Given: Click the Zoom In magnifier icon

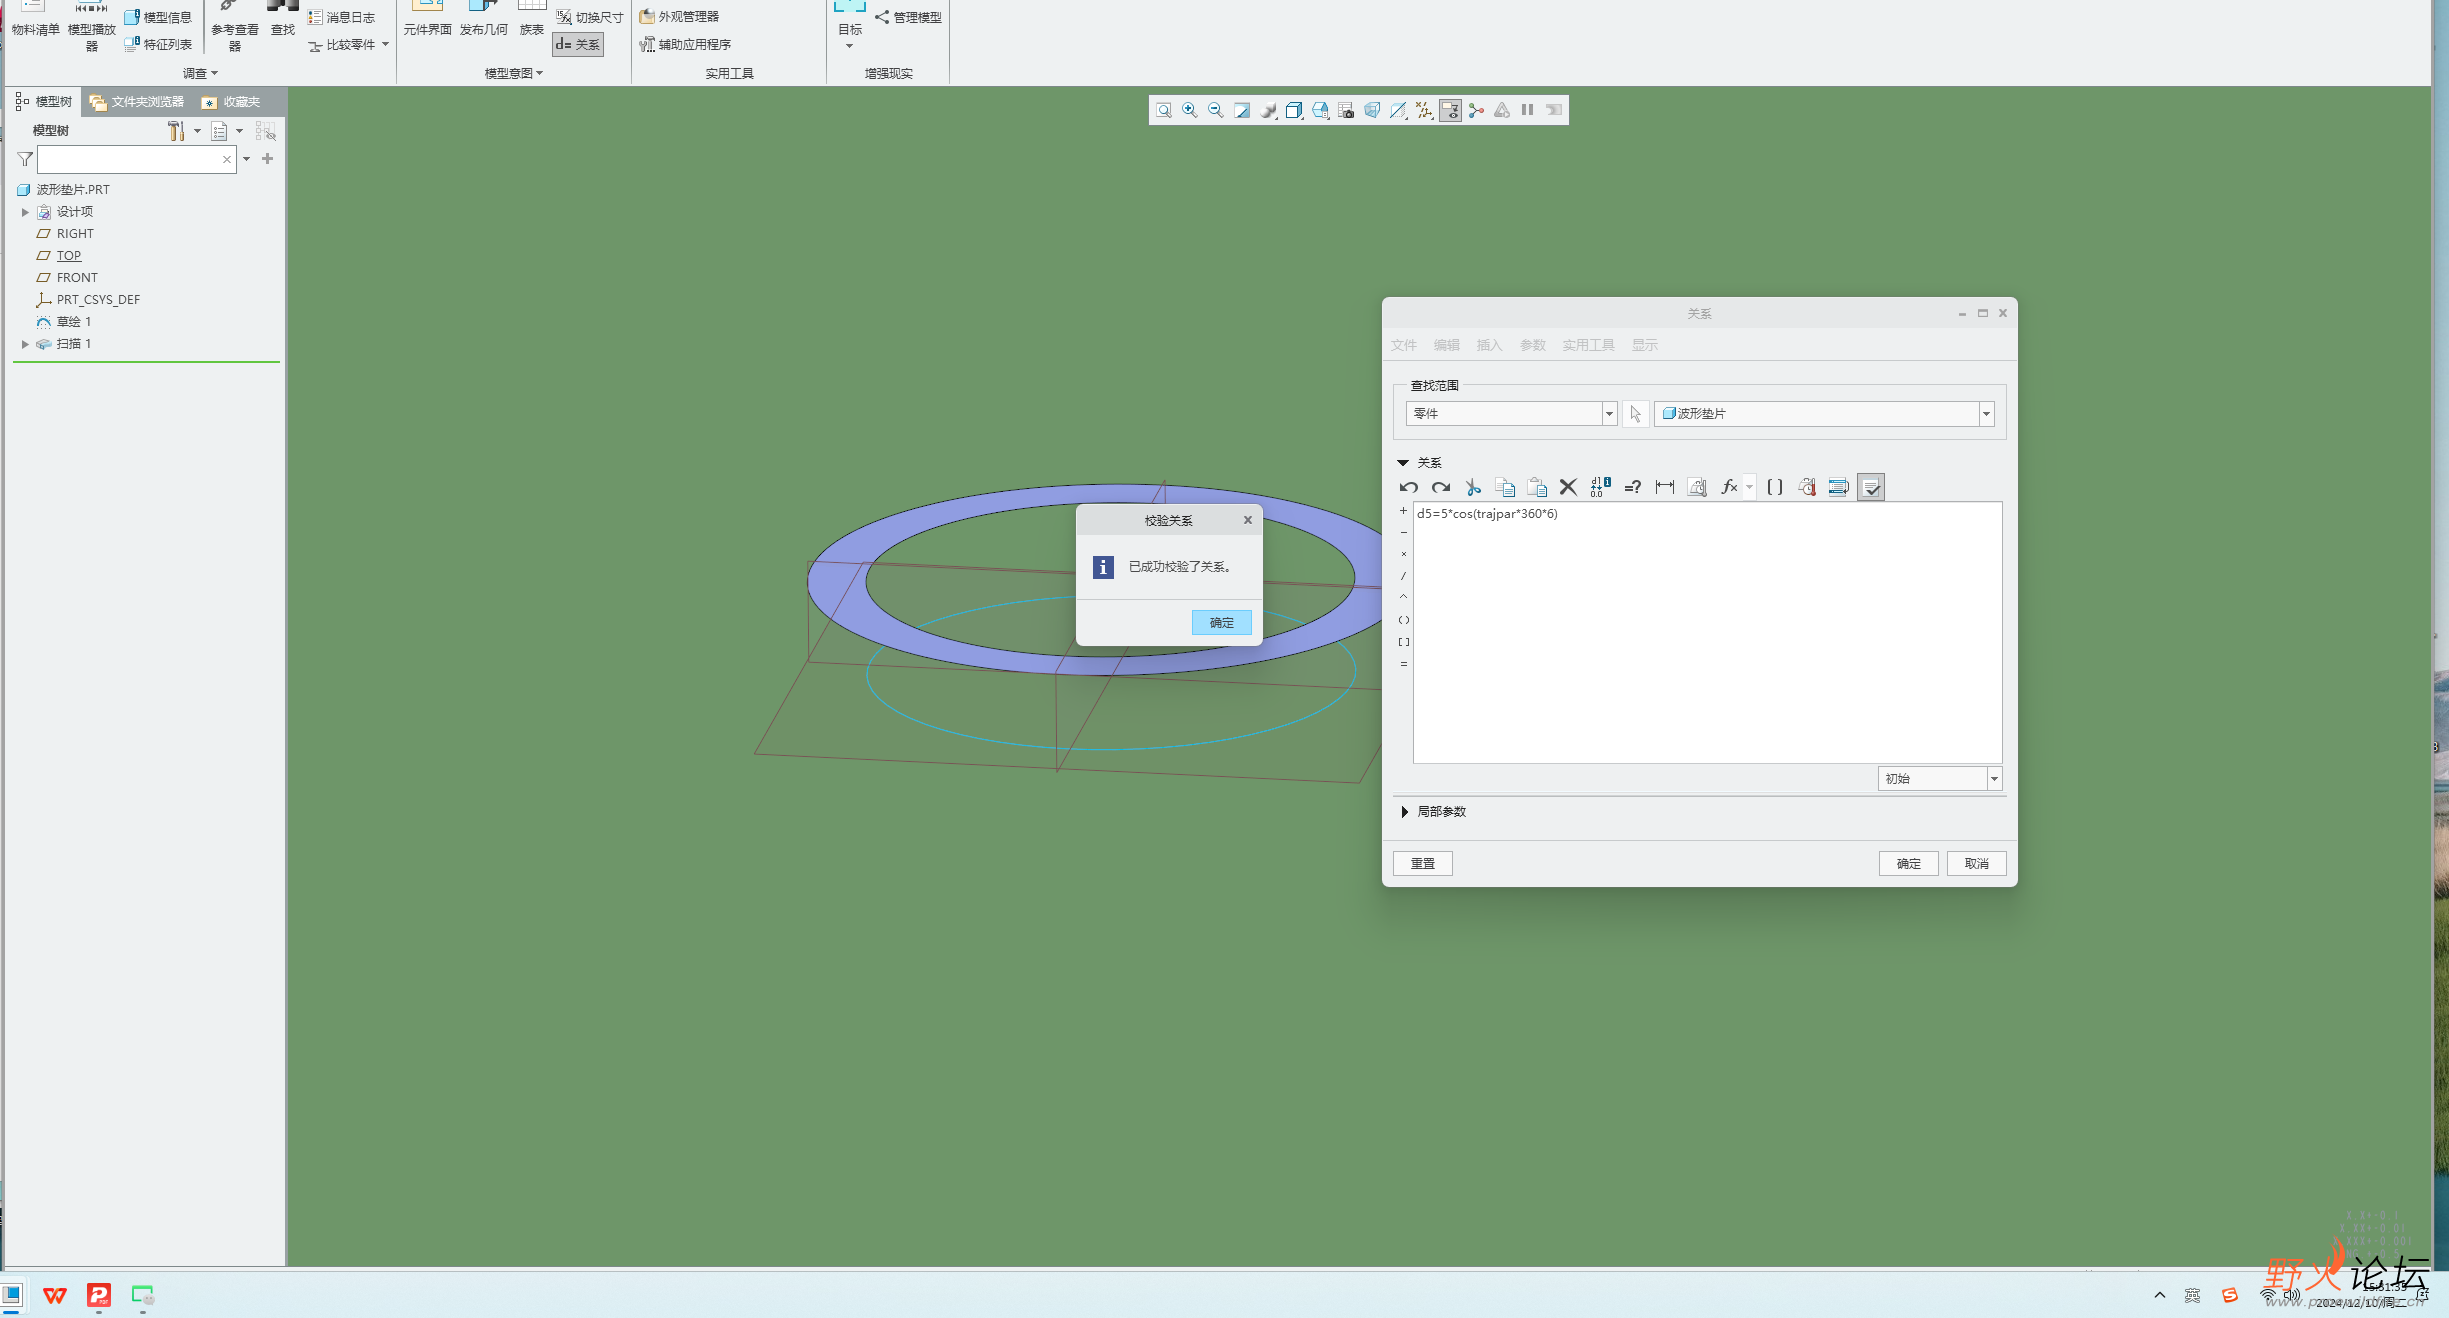Looking at the screenshot, I should [x=1189, y=110].
